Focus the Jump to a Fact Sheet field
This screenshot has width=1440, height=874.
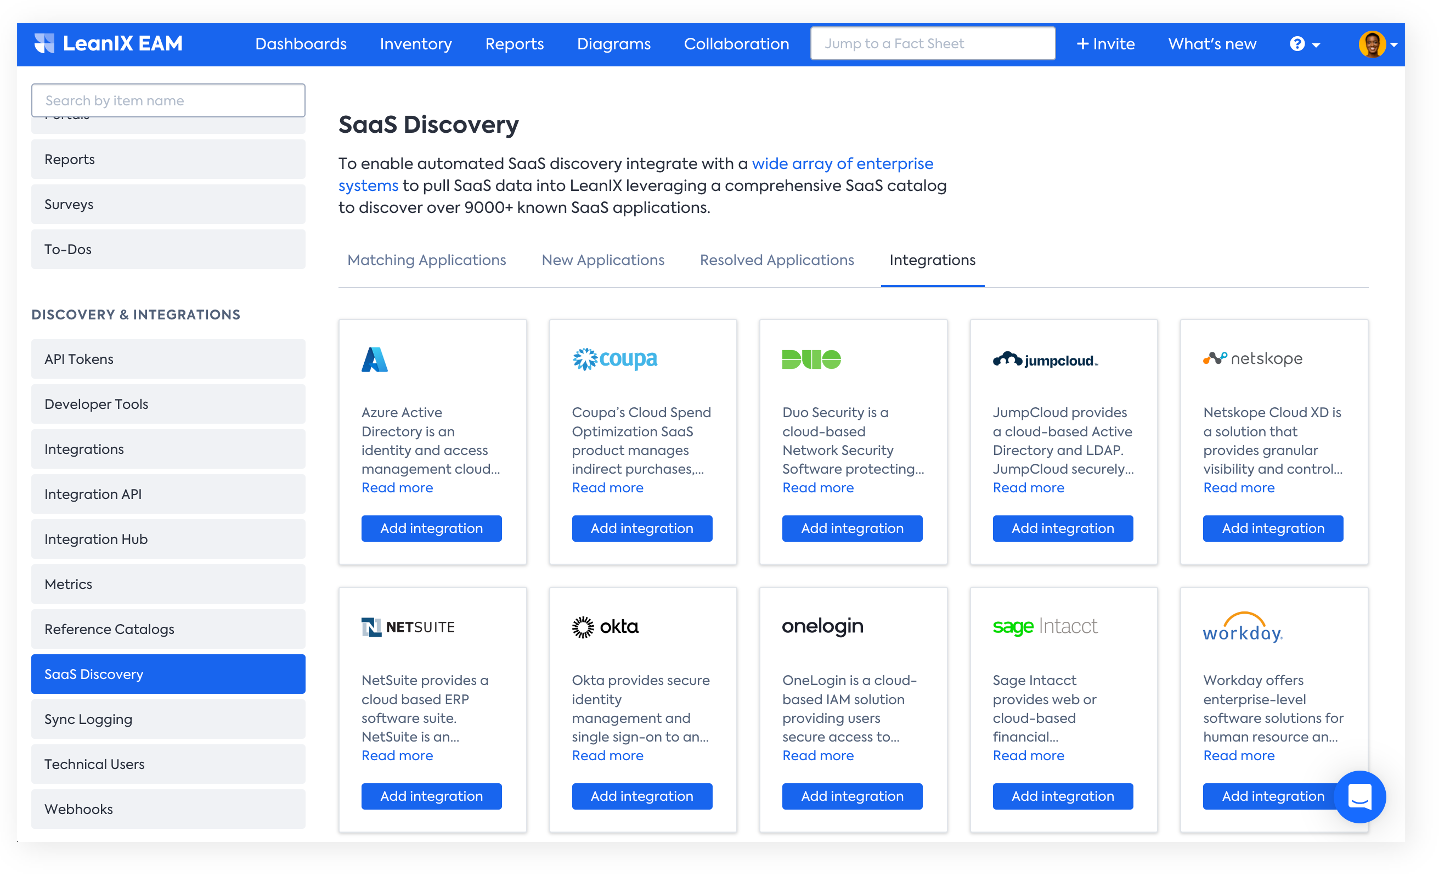click(x=933, y=43)
